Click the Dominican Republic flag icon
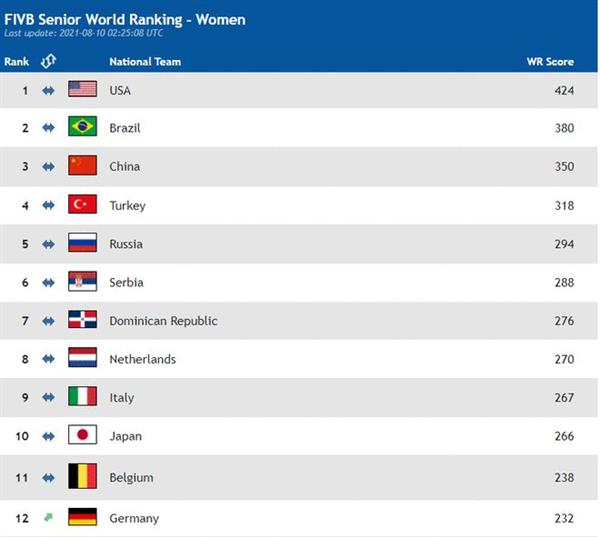This screenshot has width=600, height=537. click(82, 319)
